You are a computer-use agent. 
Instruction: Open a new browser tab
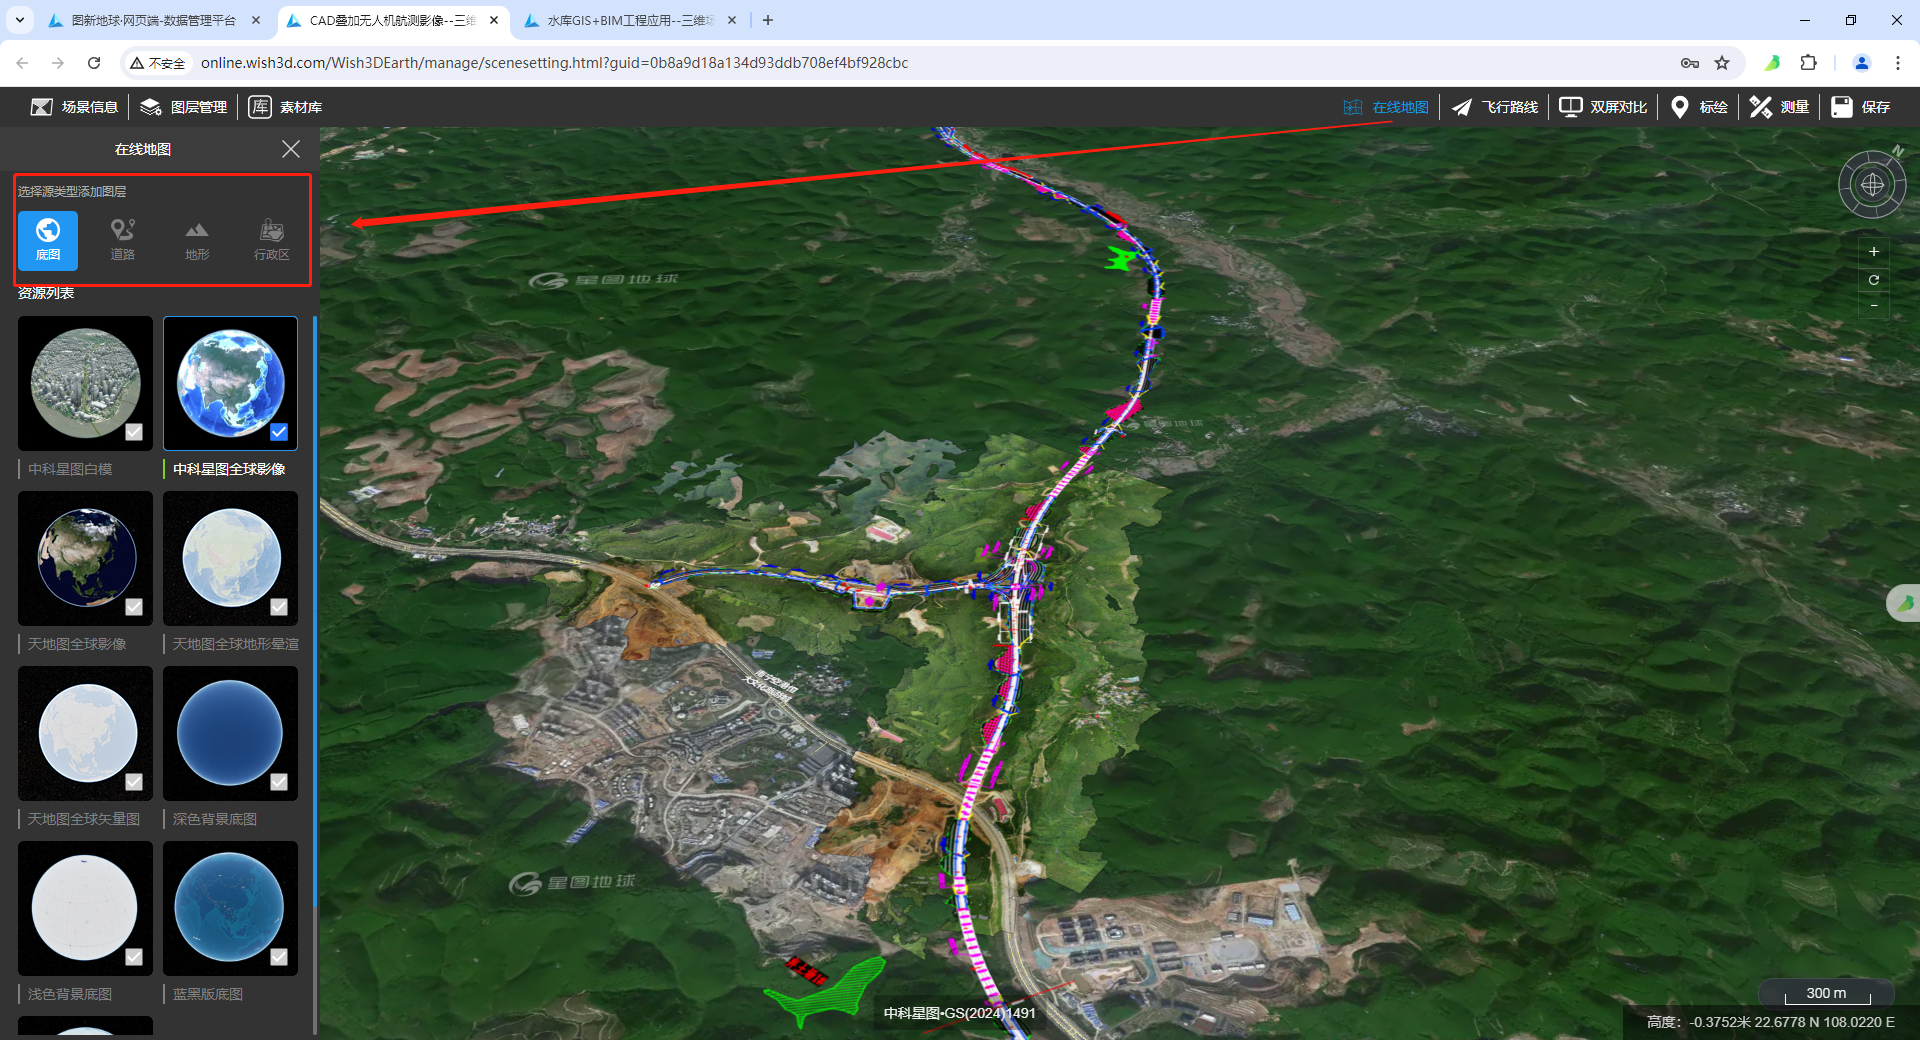[x=768, y=20]
